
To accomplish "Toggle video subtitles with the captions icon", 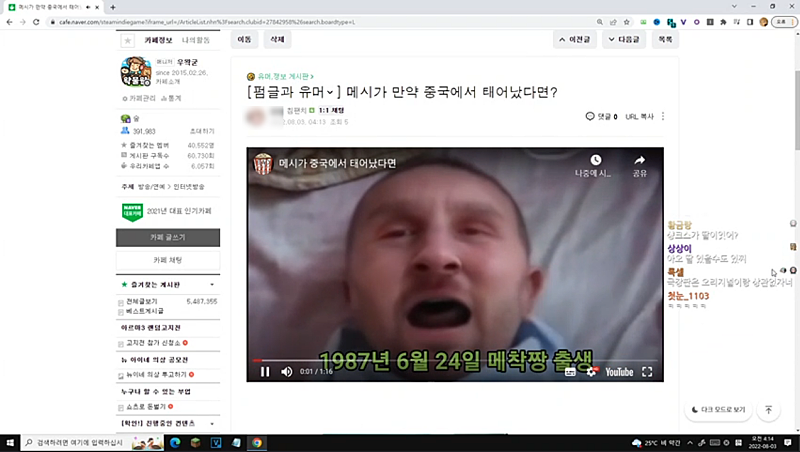I will pos(570,372).
